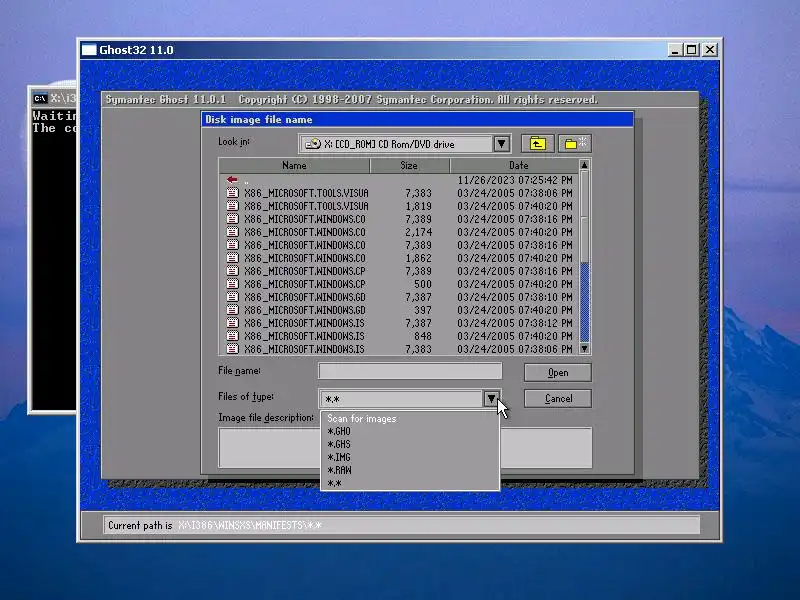This screenshot has width=800, height=600.
Task: Click the command prompt window icon
Action: [x=40, y=98]
